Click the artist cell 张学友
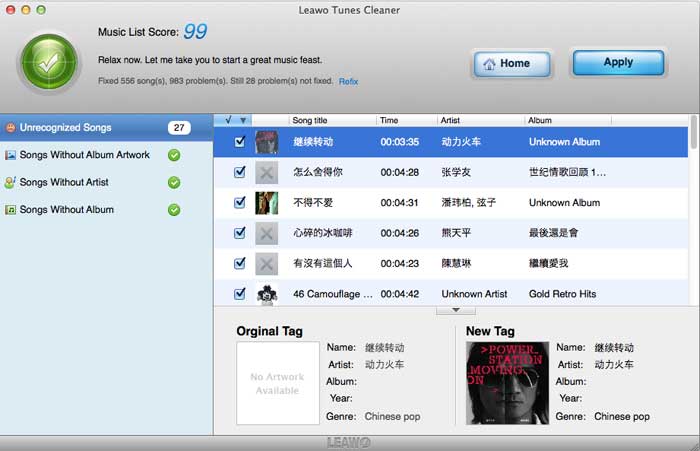 click(x=456, y=172)
